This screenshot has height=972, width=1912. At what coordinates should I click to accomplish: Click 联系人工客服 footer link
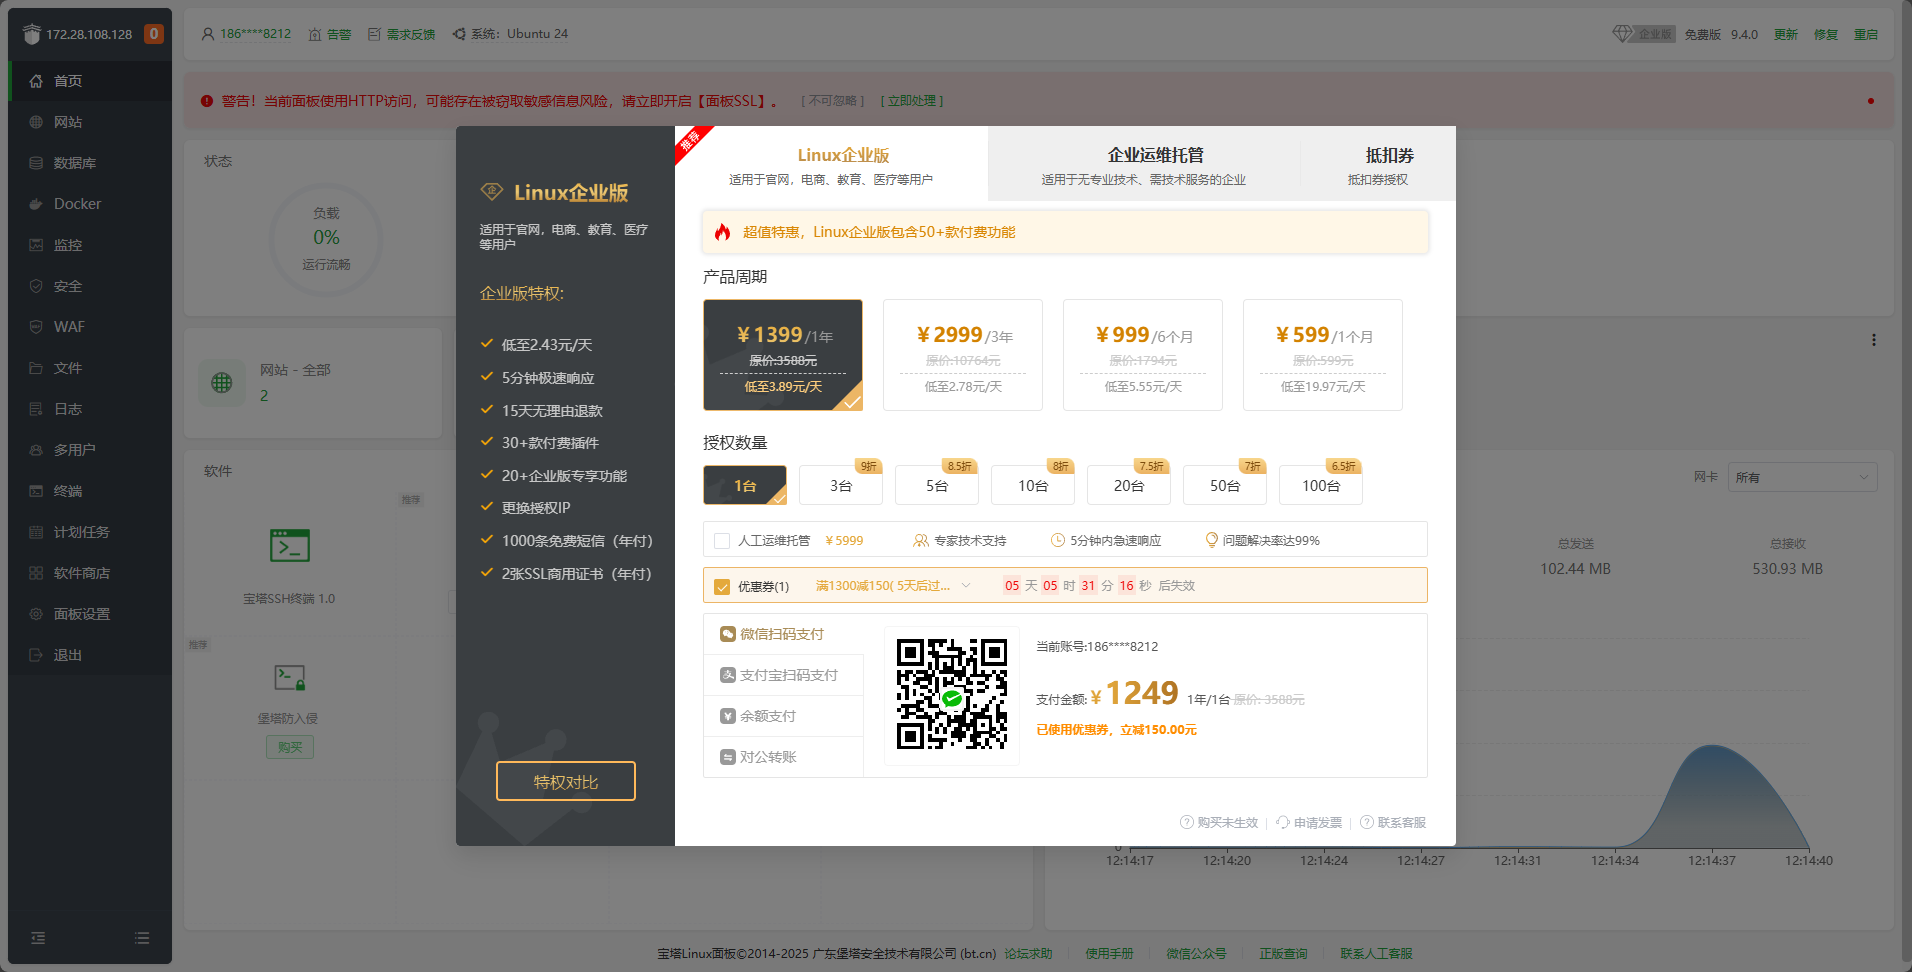pos(1377,954)
